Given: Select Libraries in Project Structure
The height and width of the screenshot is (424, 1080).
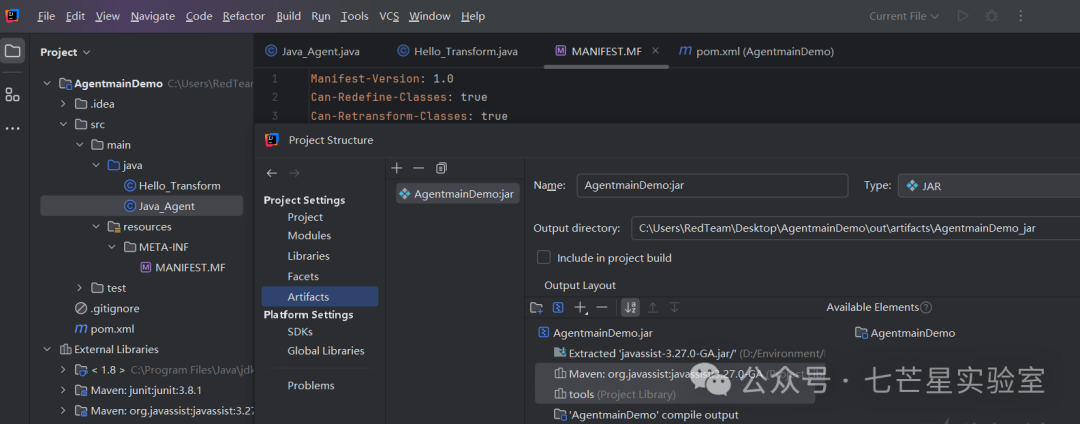Looking at the screenshot, I should coord(309,256).
